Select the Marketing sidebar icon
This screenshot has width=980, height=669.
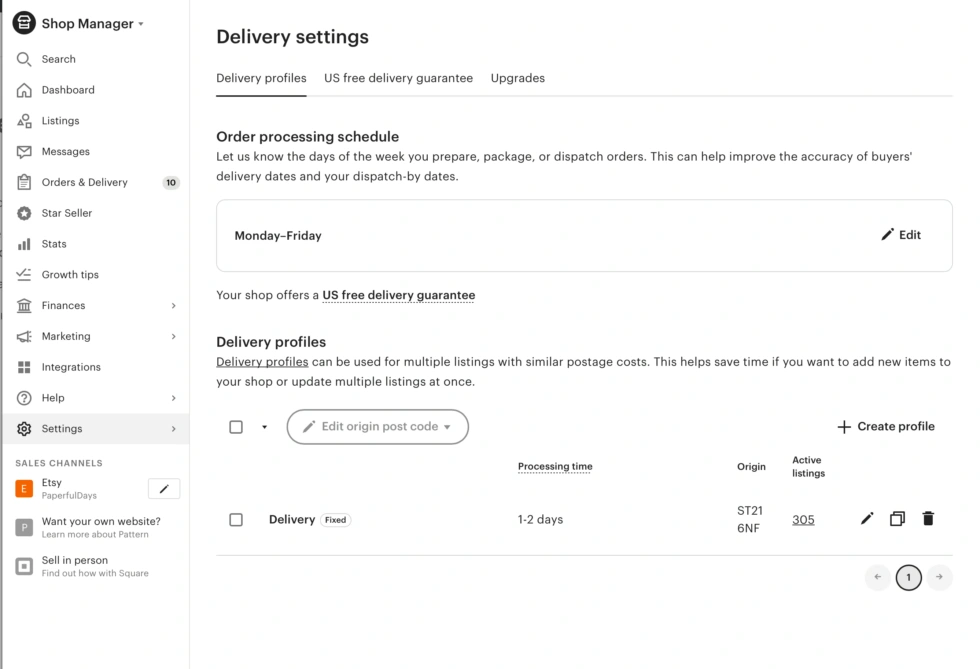point(22,336)
